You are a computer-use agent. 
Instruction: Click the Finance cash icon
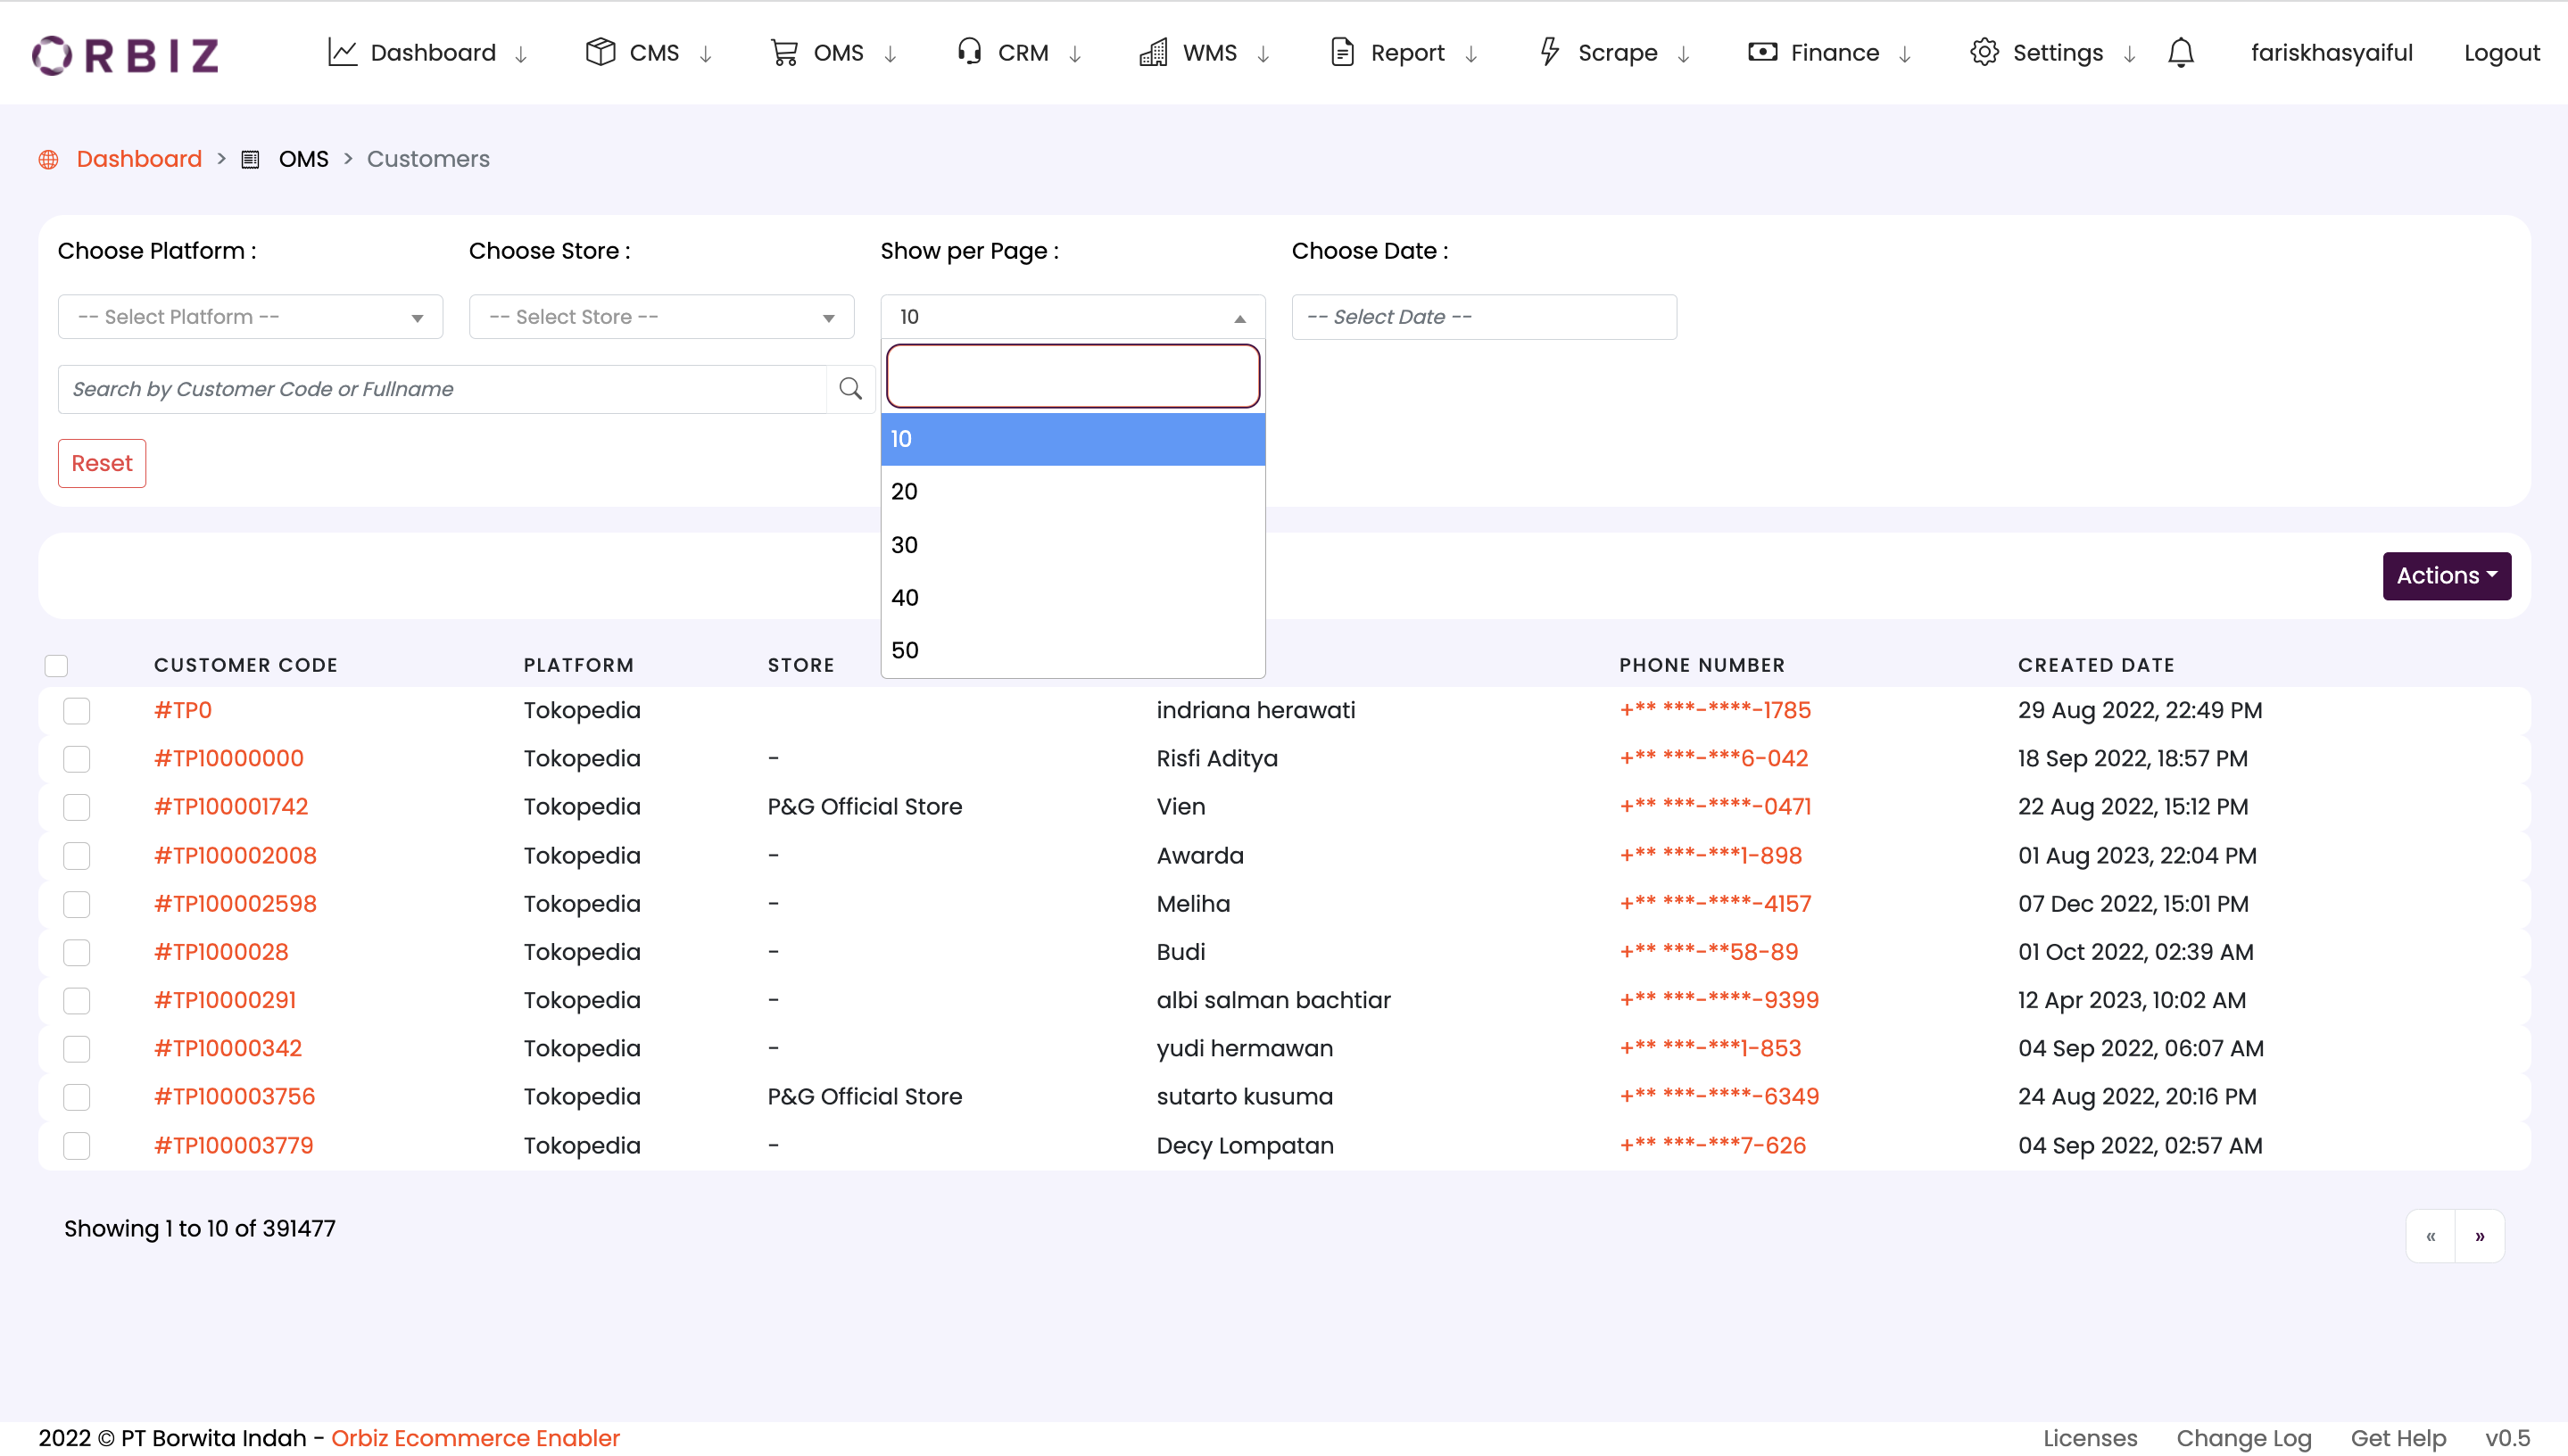pyautogui.click(x=1762, y=52)
